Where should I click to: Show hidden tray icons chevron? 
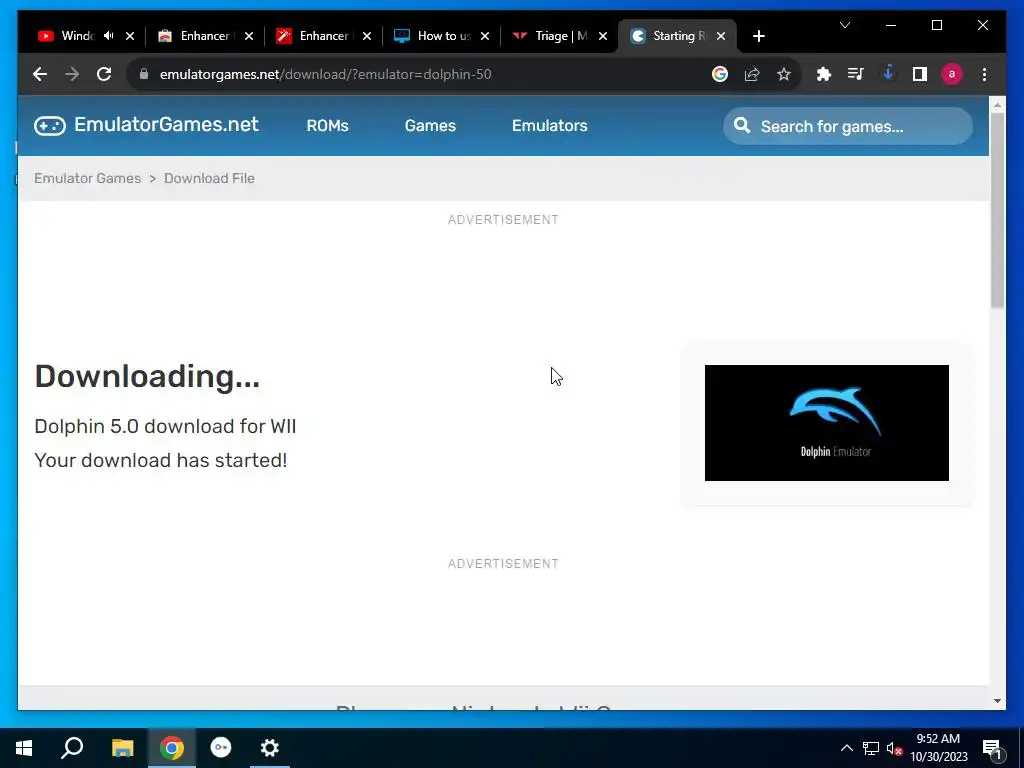(846, 748)
